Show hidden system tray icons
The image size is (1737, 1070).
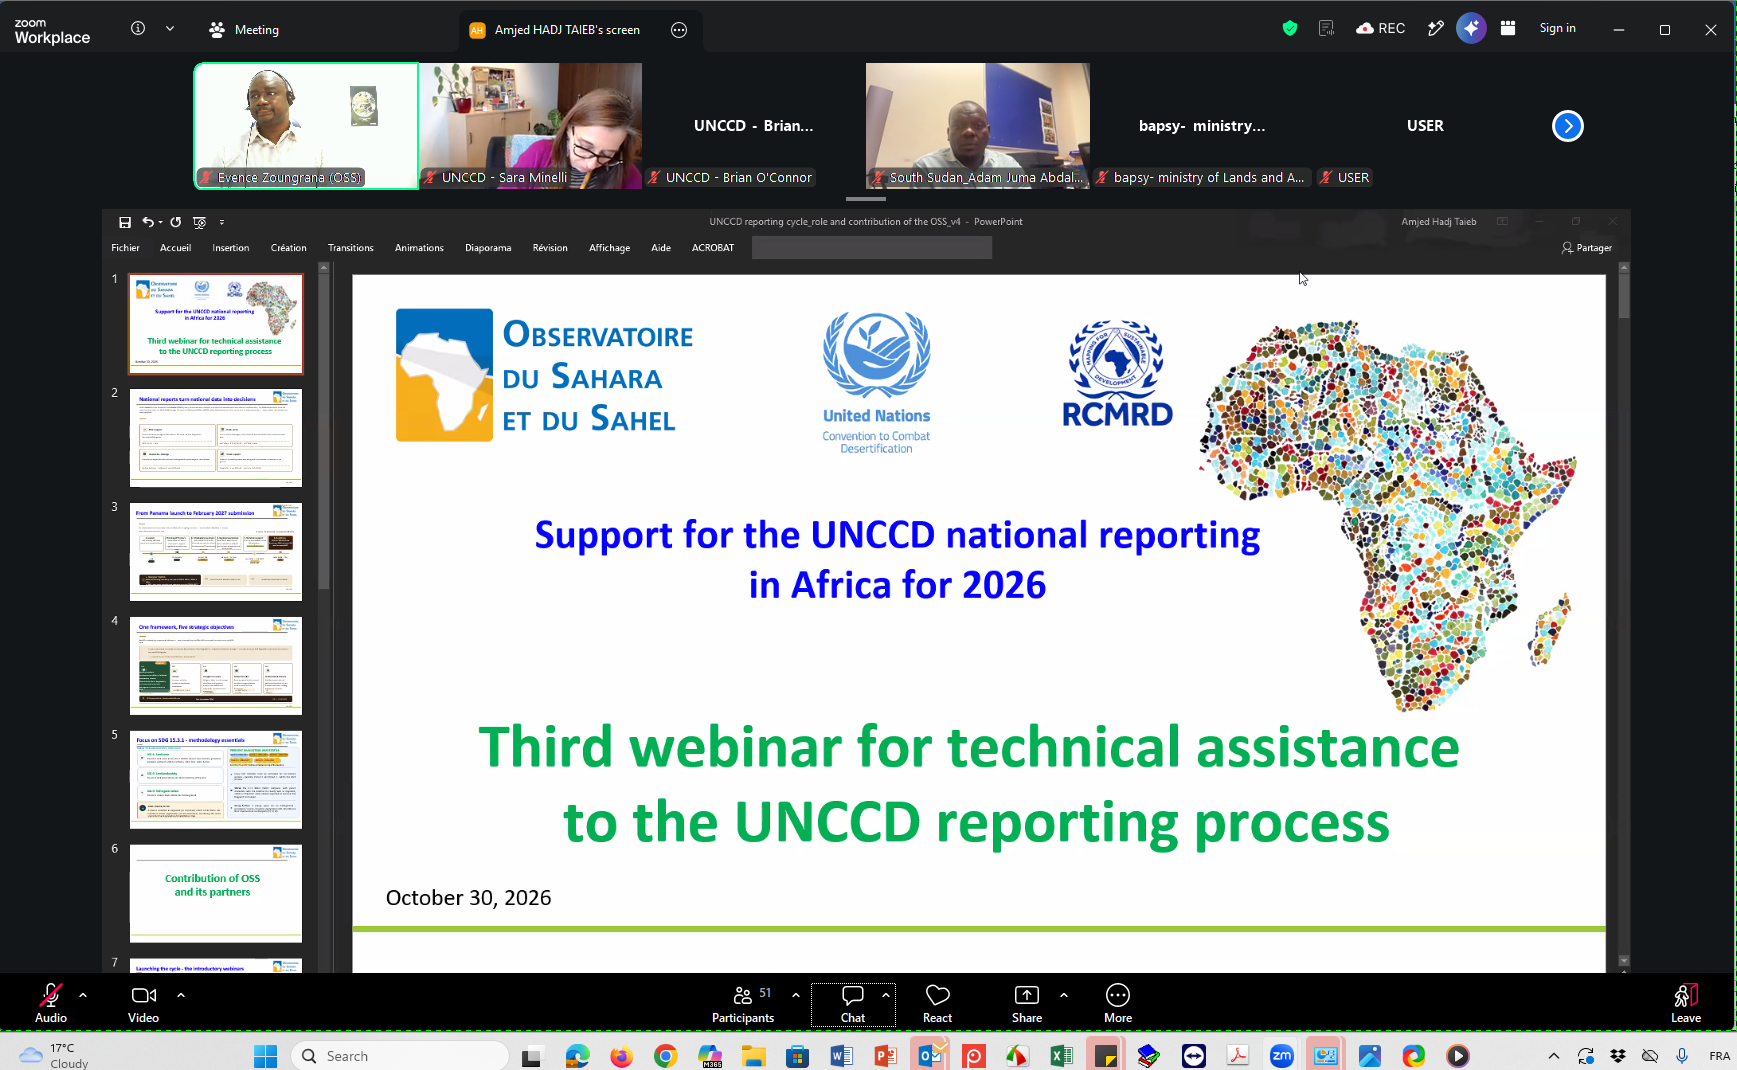pos(1553,1056)
